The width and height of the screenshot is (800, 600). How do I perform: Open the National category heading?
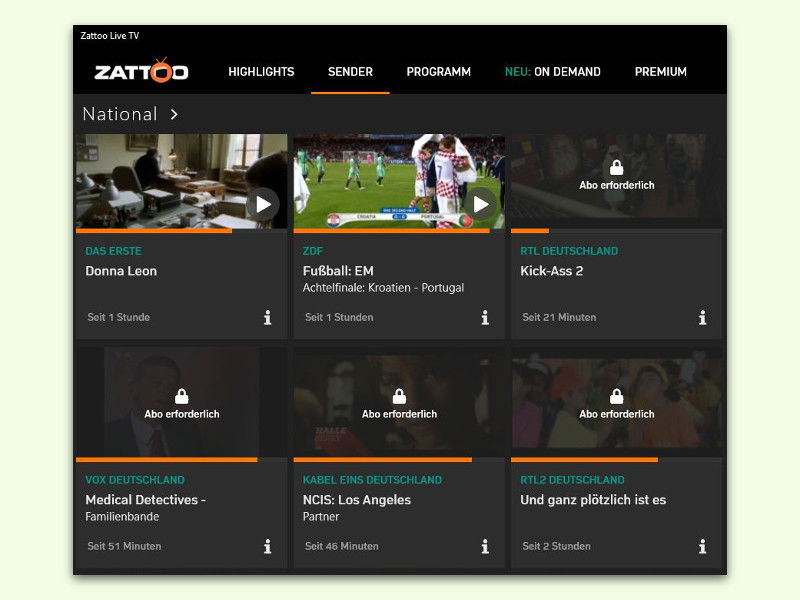tap(120, 114)
